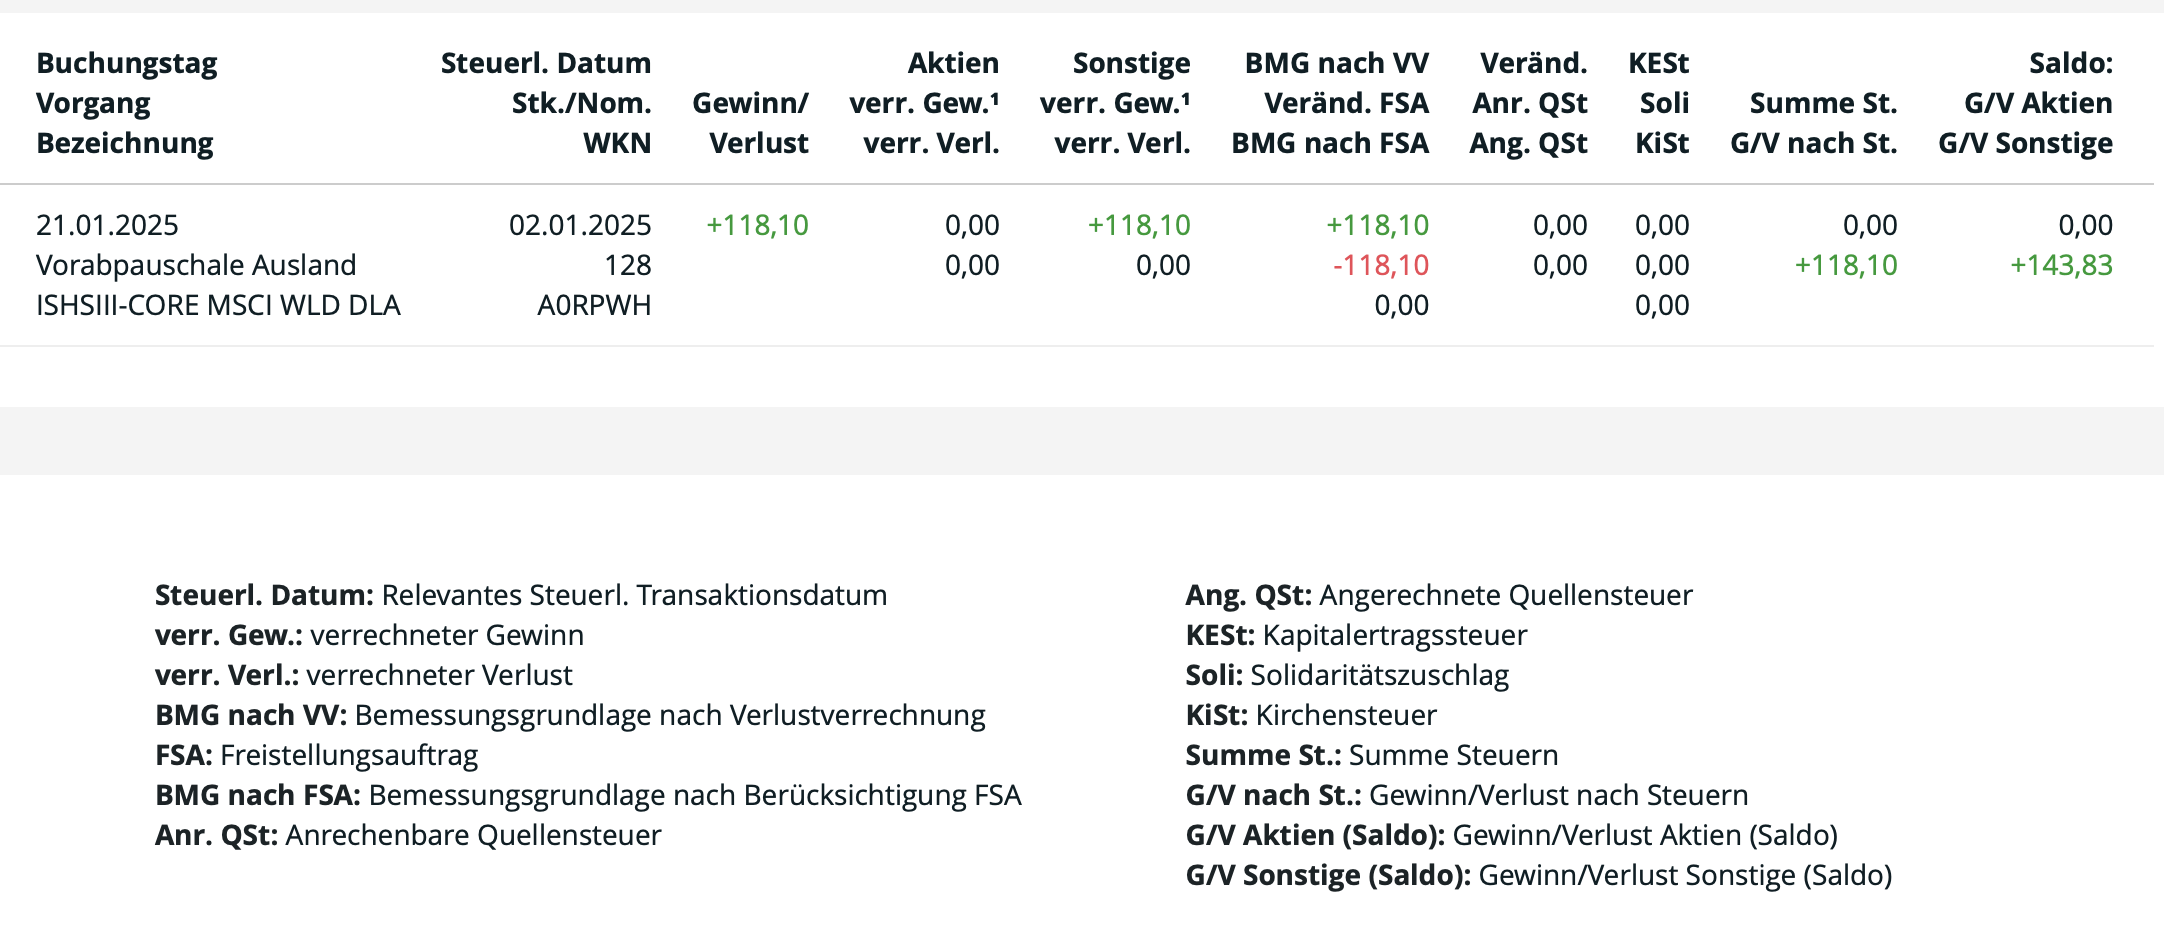Click the Soli: Solidaritätszuschlag legend entry
2164x934 pixels.
pyautogui.click(x=1346, y=675)
